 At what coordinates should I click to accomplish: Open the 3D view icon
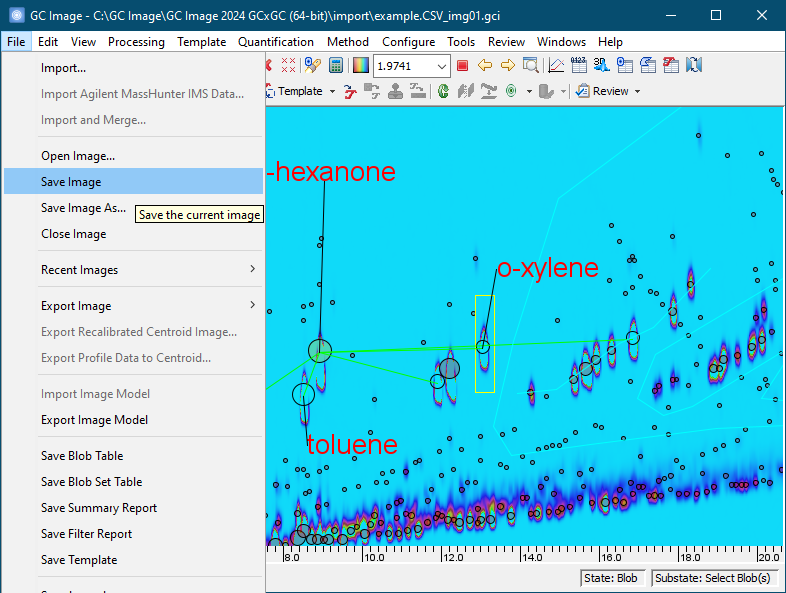coord(601,66)
